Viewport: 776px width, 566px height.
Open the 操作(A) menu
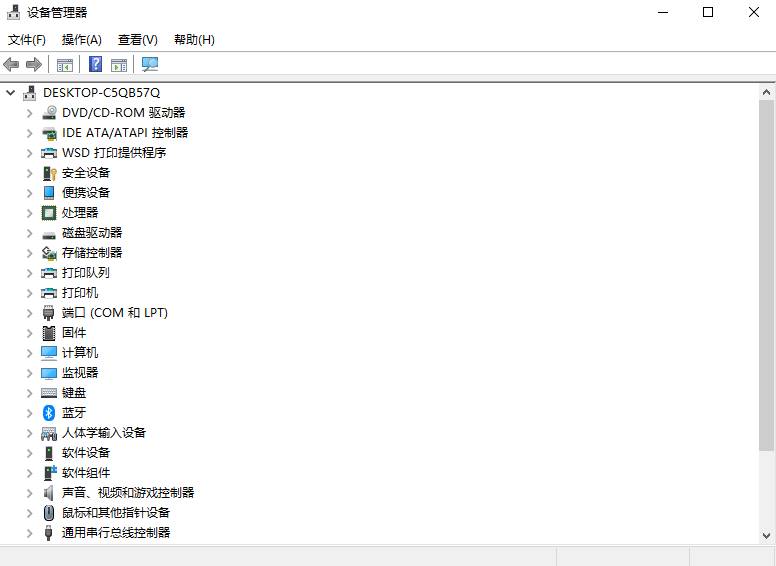point(82,40)
